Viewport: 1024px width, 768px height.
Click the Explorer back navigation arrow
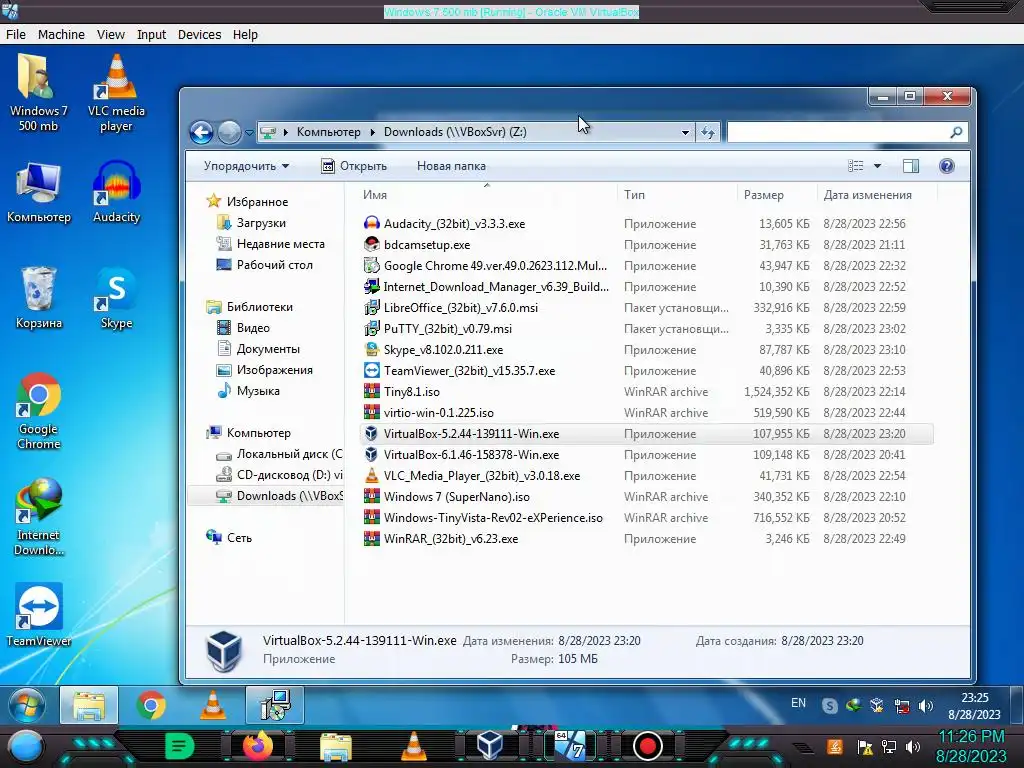coord(201,133)
